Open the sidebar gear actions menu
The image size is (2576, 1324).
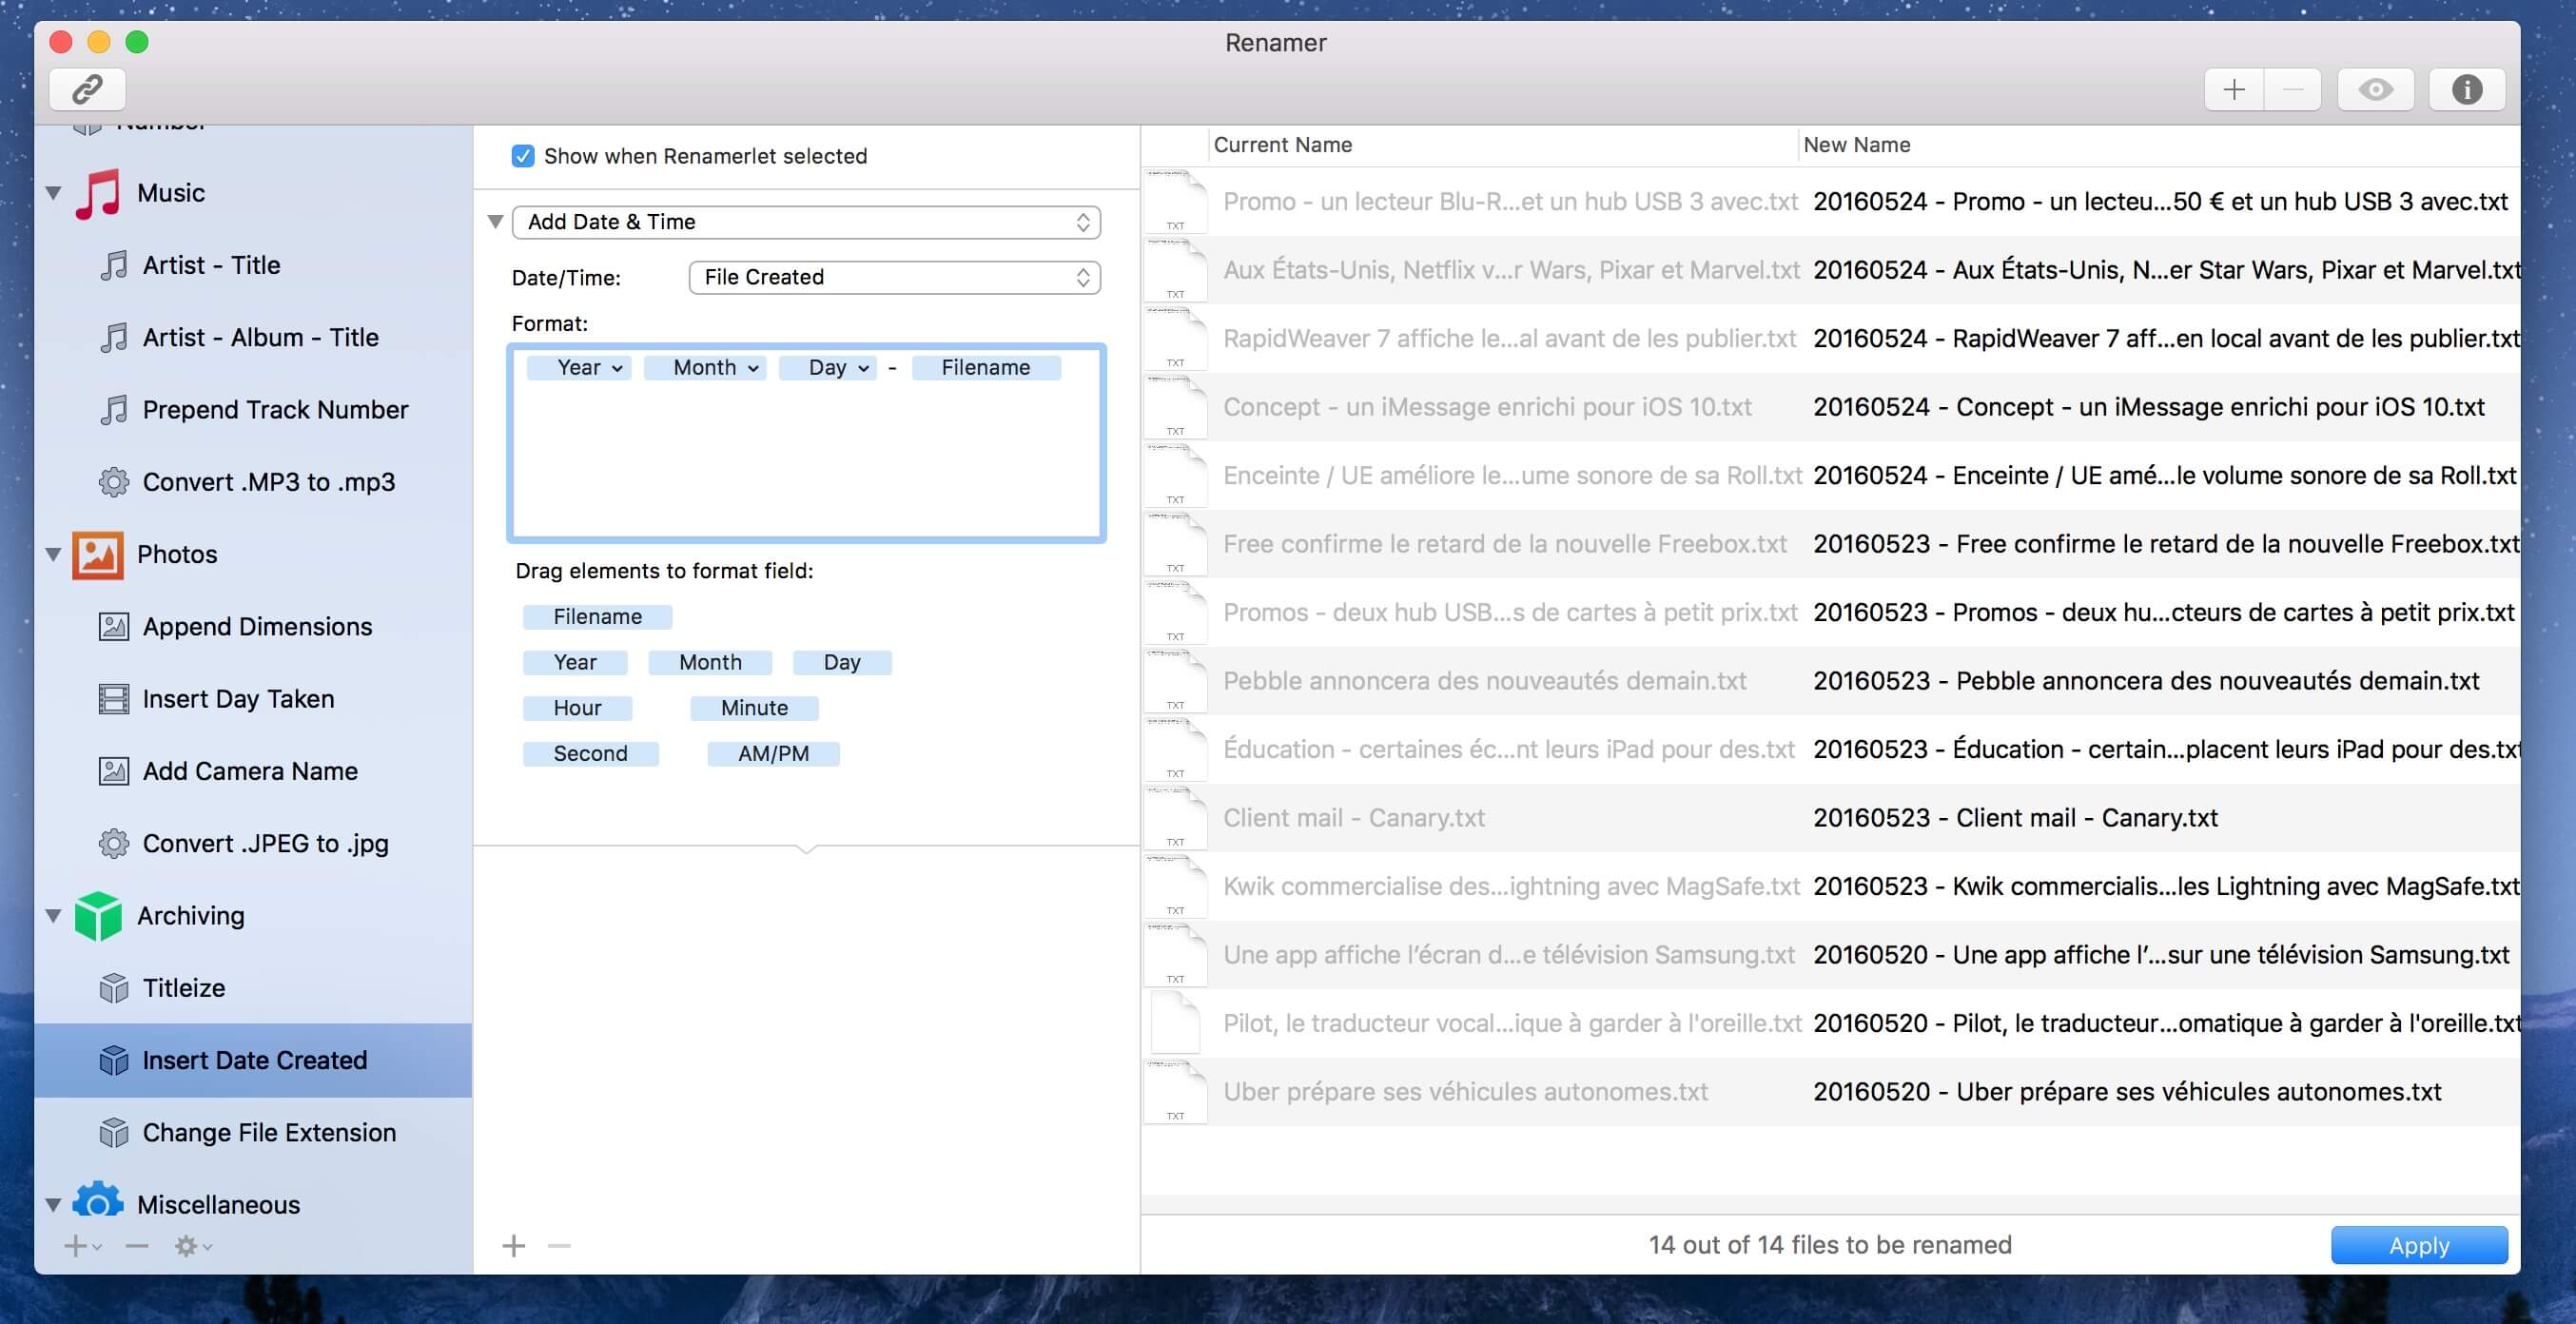coord(193,1246)
